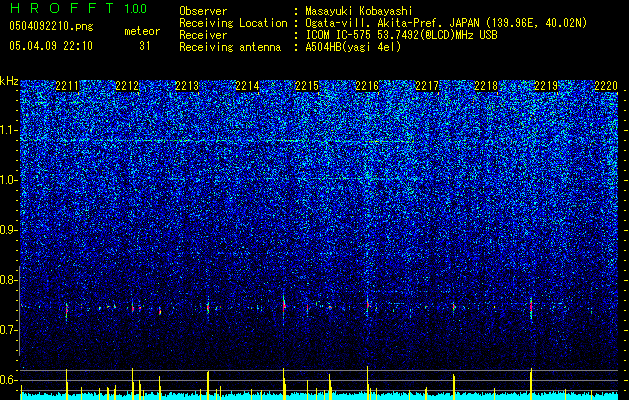Image resolution: width=629 pixels, height=400 pixels.
Task: Click the meteor count 31
Action: click(145, 46)
